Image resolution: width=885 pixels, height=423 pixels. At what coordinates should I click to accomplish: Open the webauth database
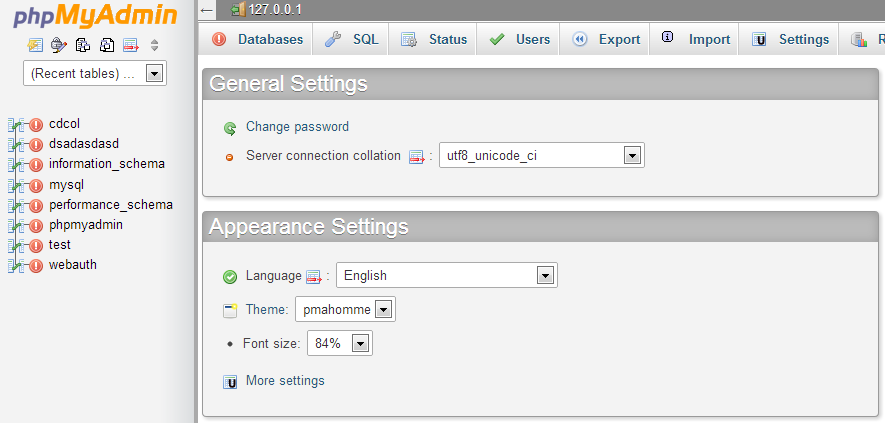[73, 264]
